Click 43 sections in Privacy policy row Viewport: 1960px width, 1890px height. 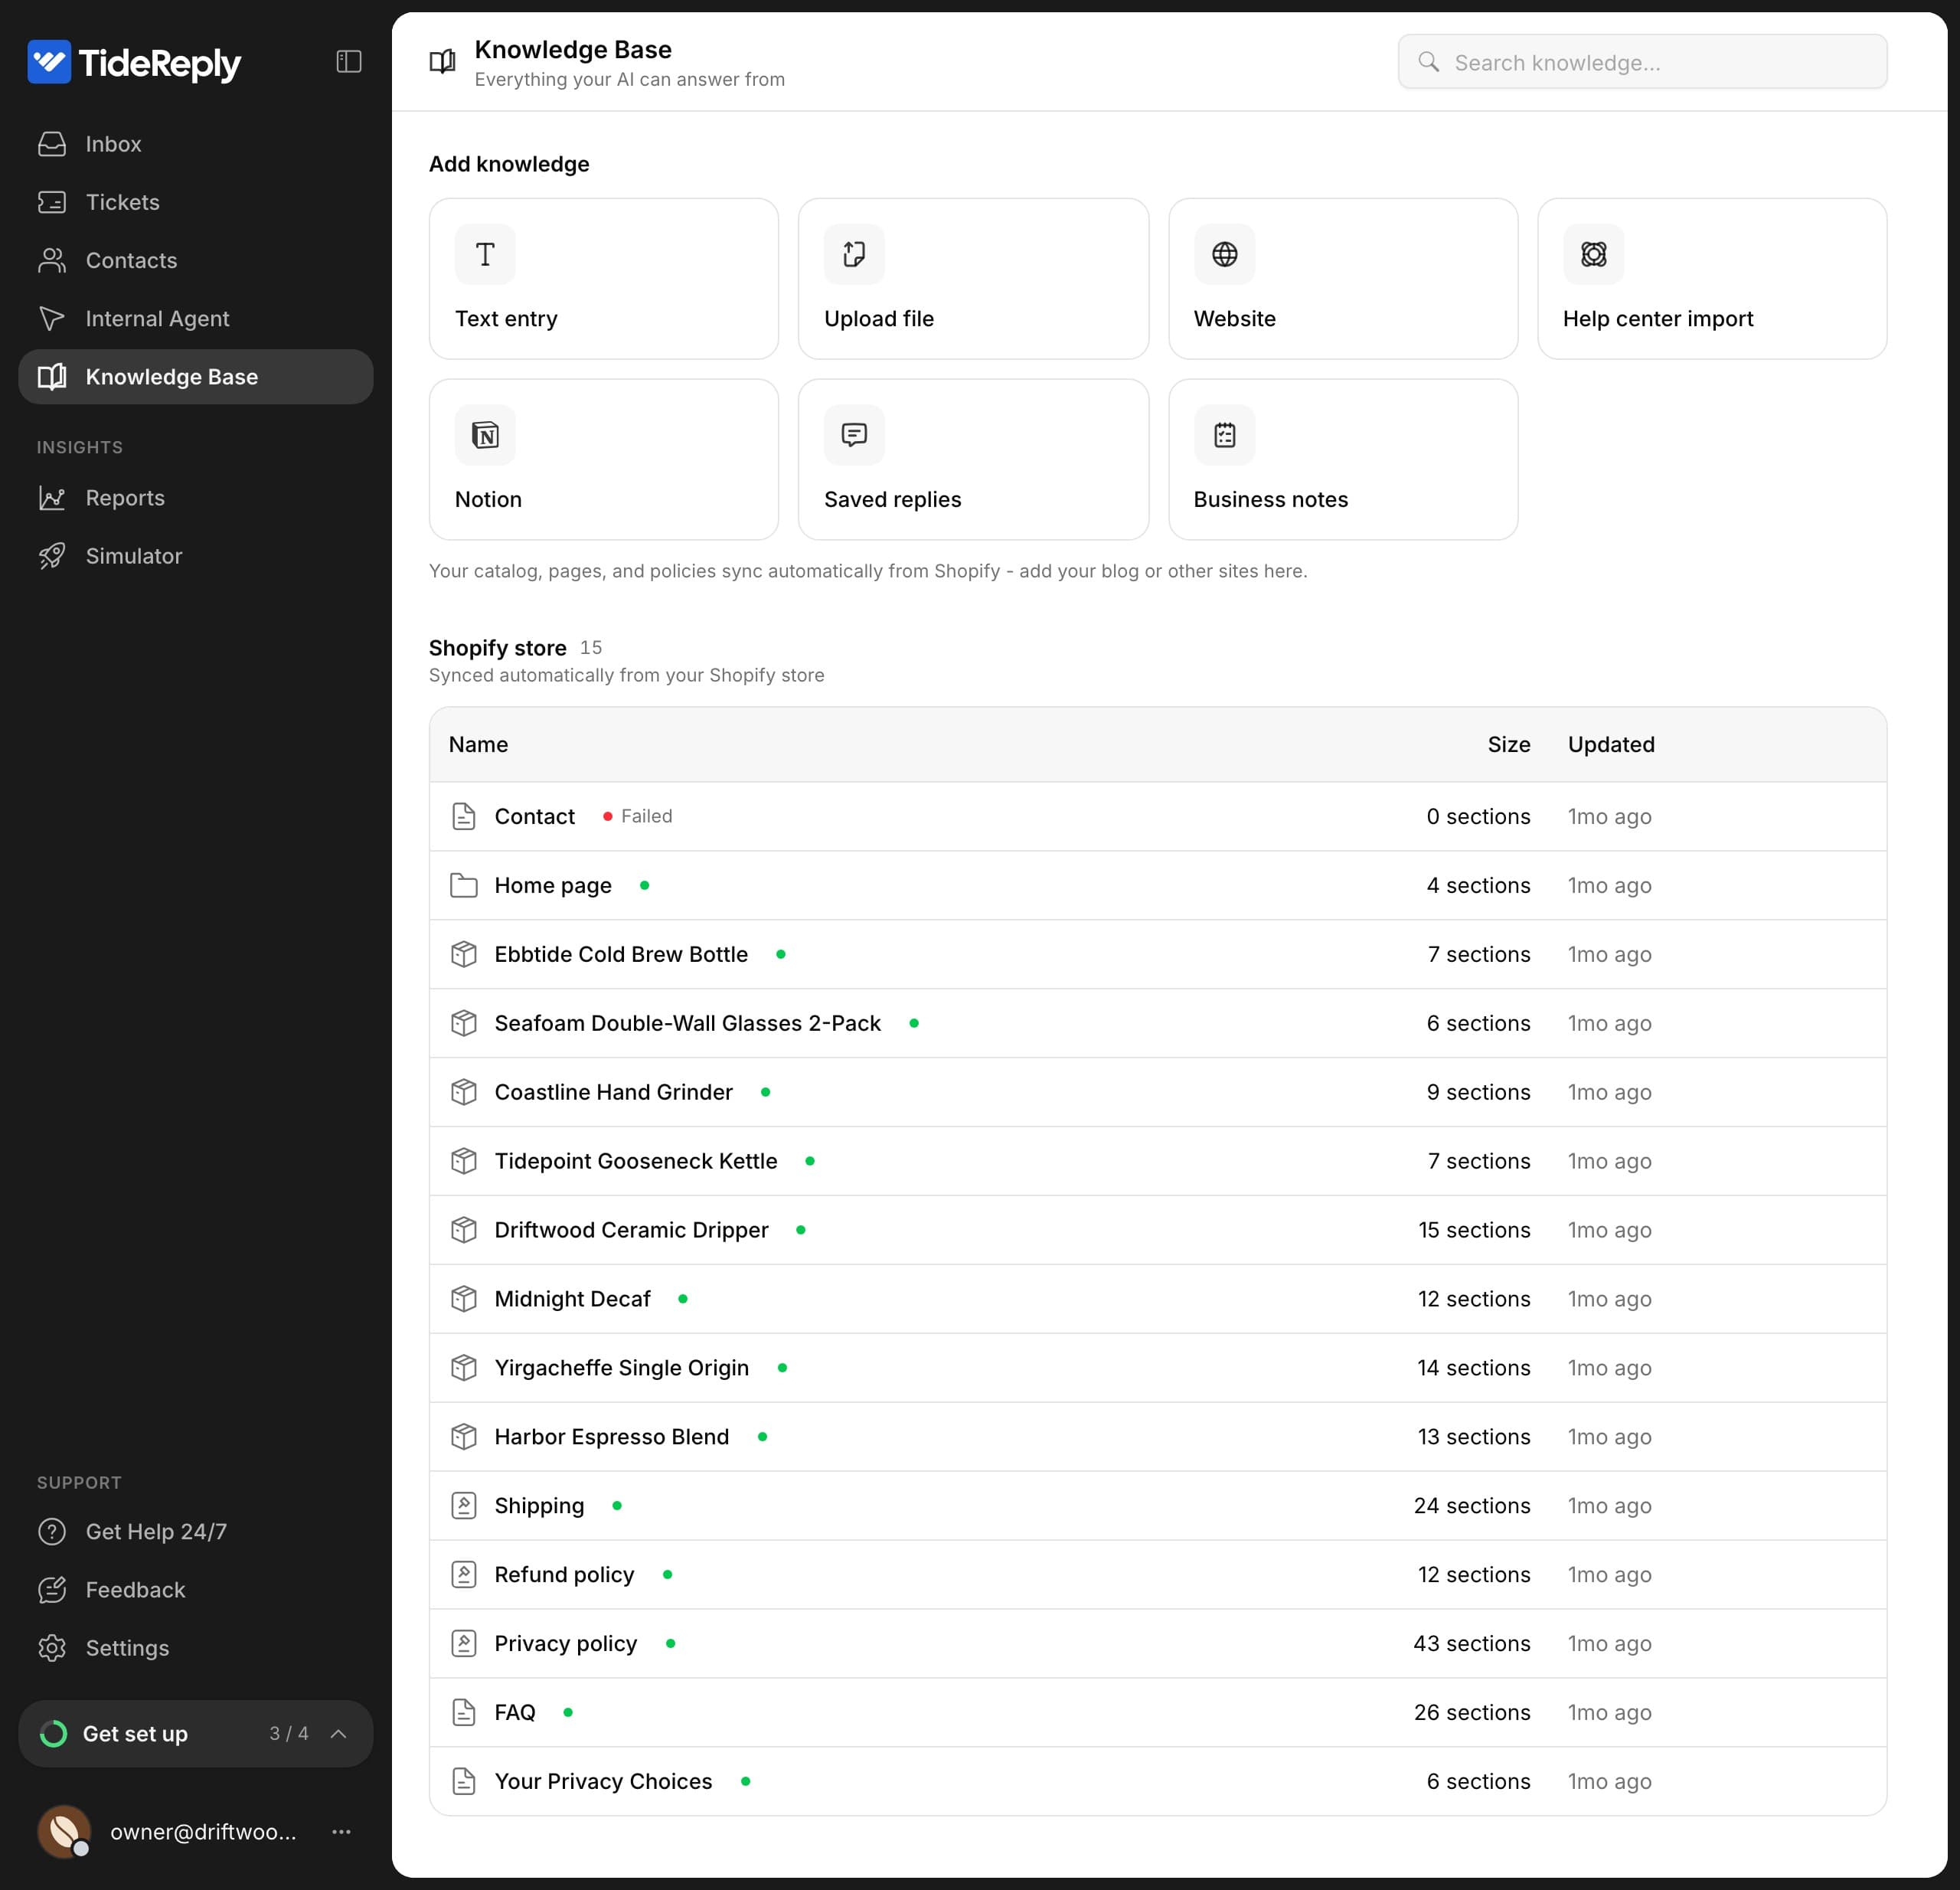pos(1471,1643)
